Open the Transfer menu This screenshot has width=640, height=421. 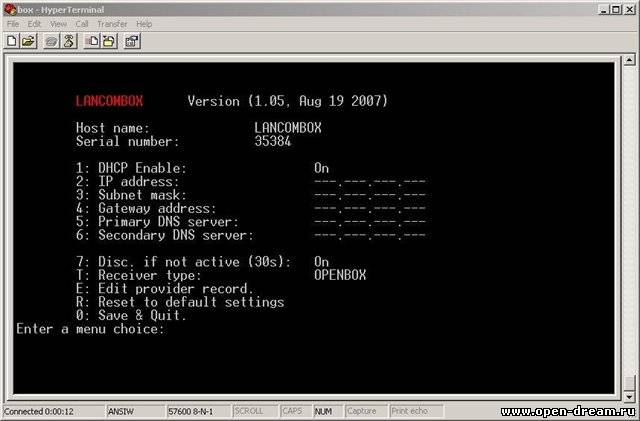pyautogui.click(x=112, y=24)
